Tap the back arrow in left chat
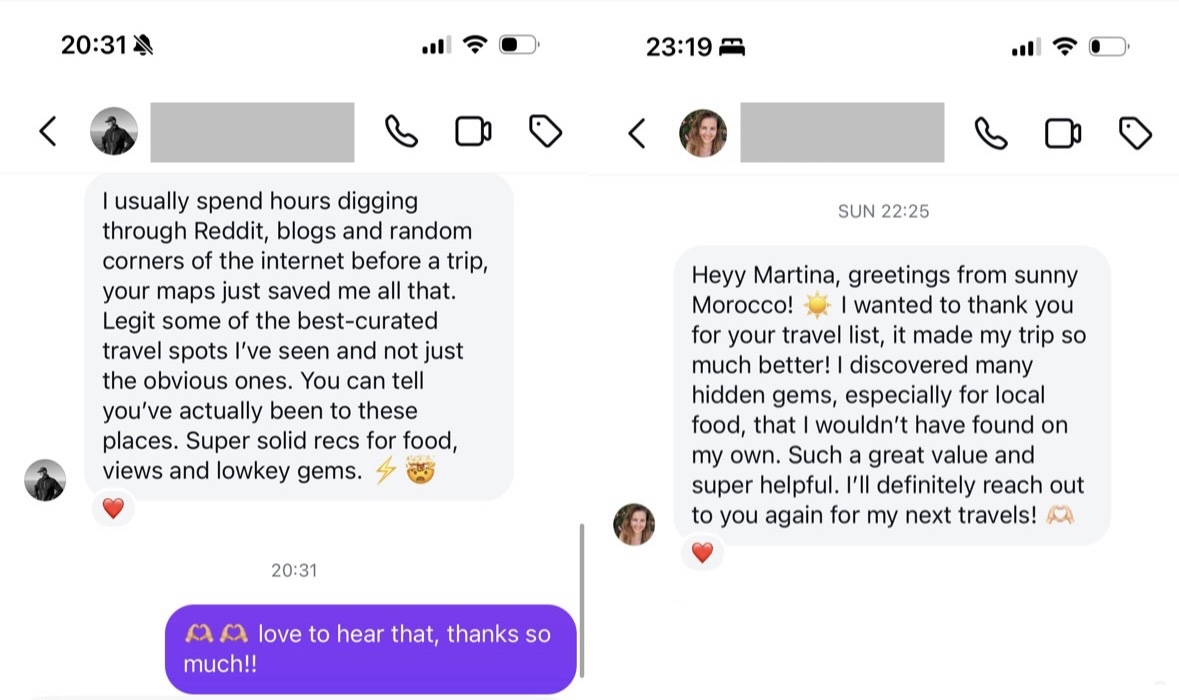 pyautogui.click(x=47, y=132)
